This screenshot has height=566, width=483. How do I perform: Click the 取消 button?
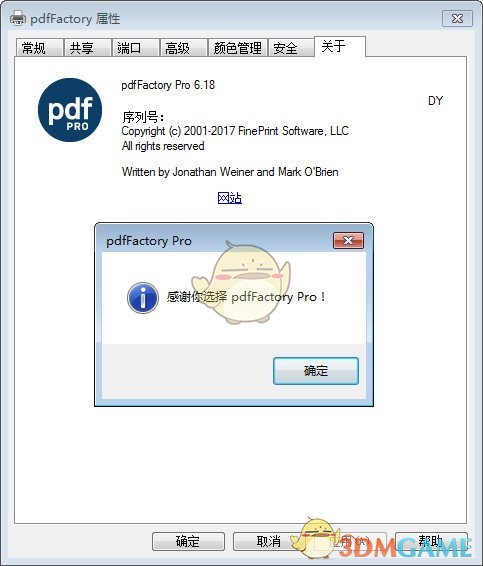coord(269,541)
